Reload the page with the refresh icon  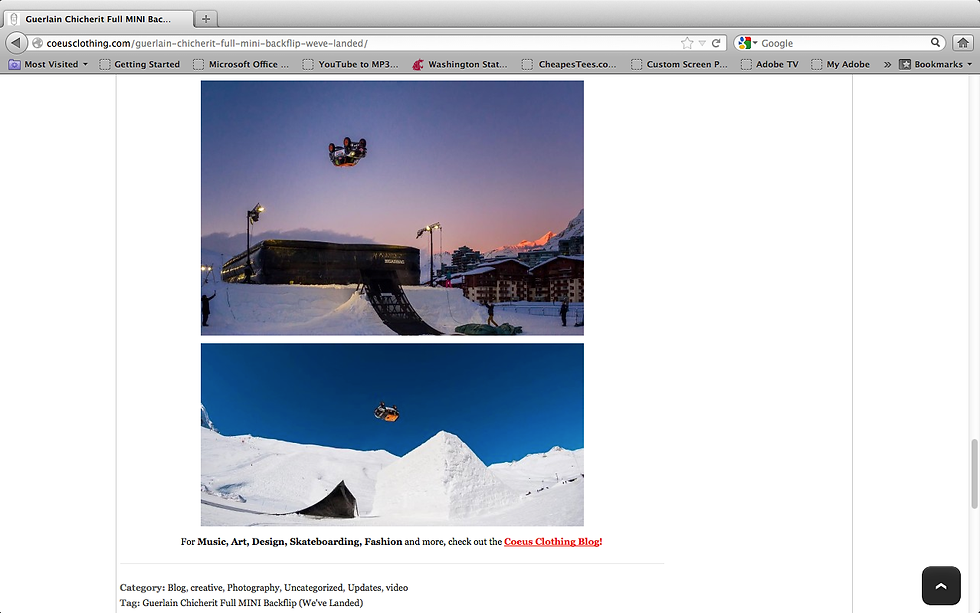click(x=716, y=43)
